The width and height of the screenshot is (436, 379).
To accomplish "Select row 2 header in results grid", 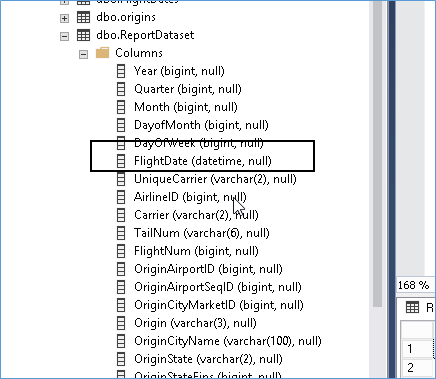I will (417, 368).
